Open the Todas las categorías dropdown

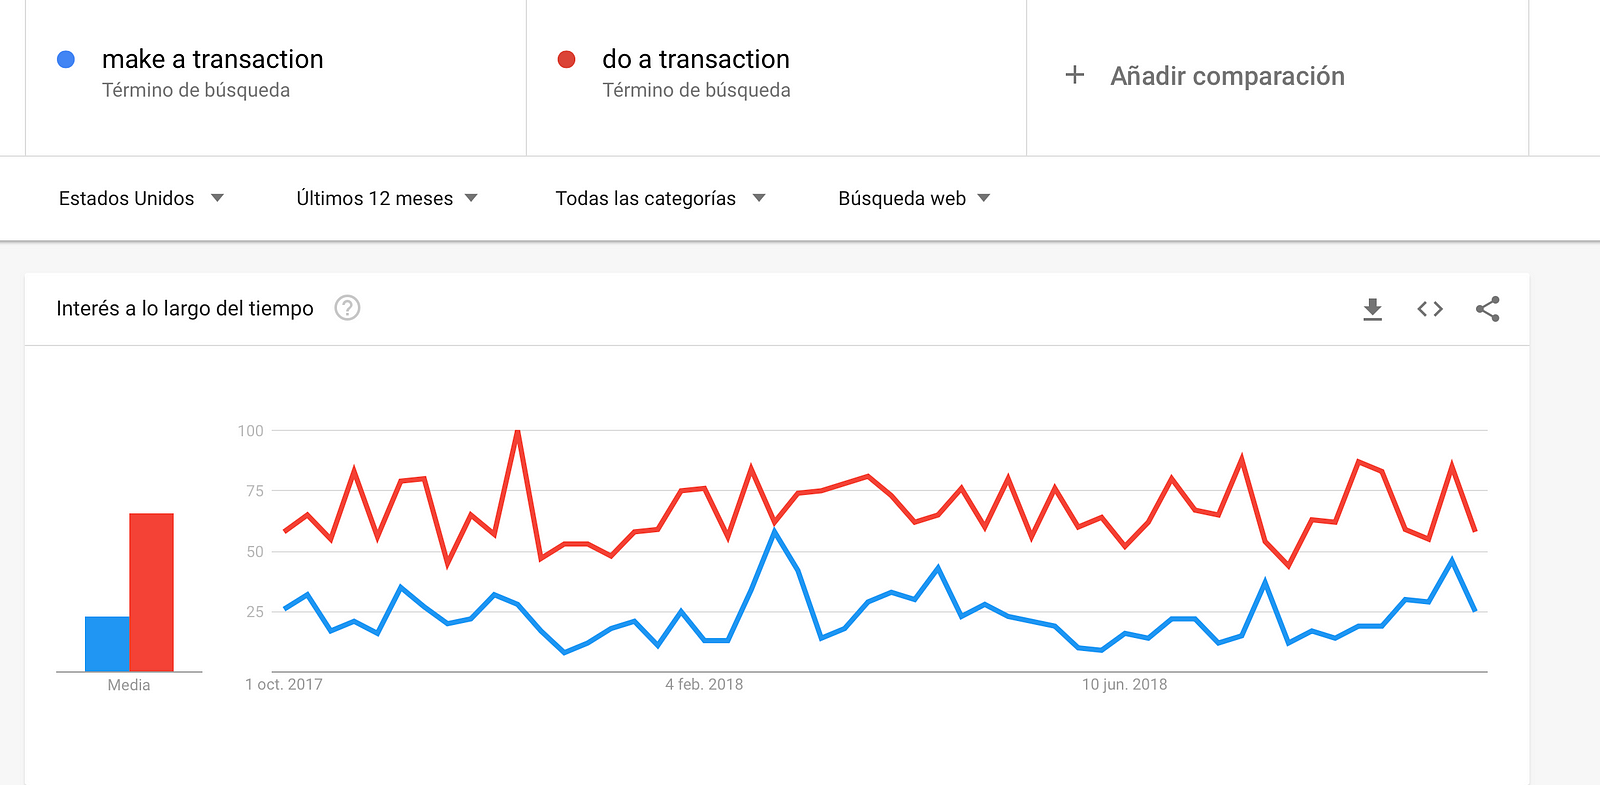tap(660, 198)
